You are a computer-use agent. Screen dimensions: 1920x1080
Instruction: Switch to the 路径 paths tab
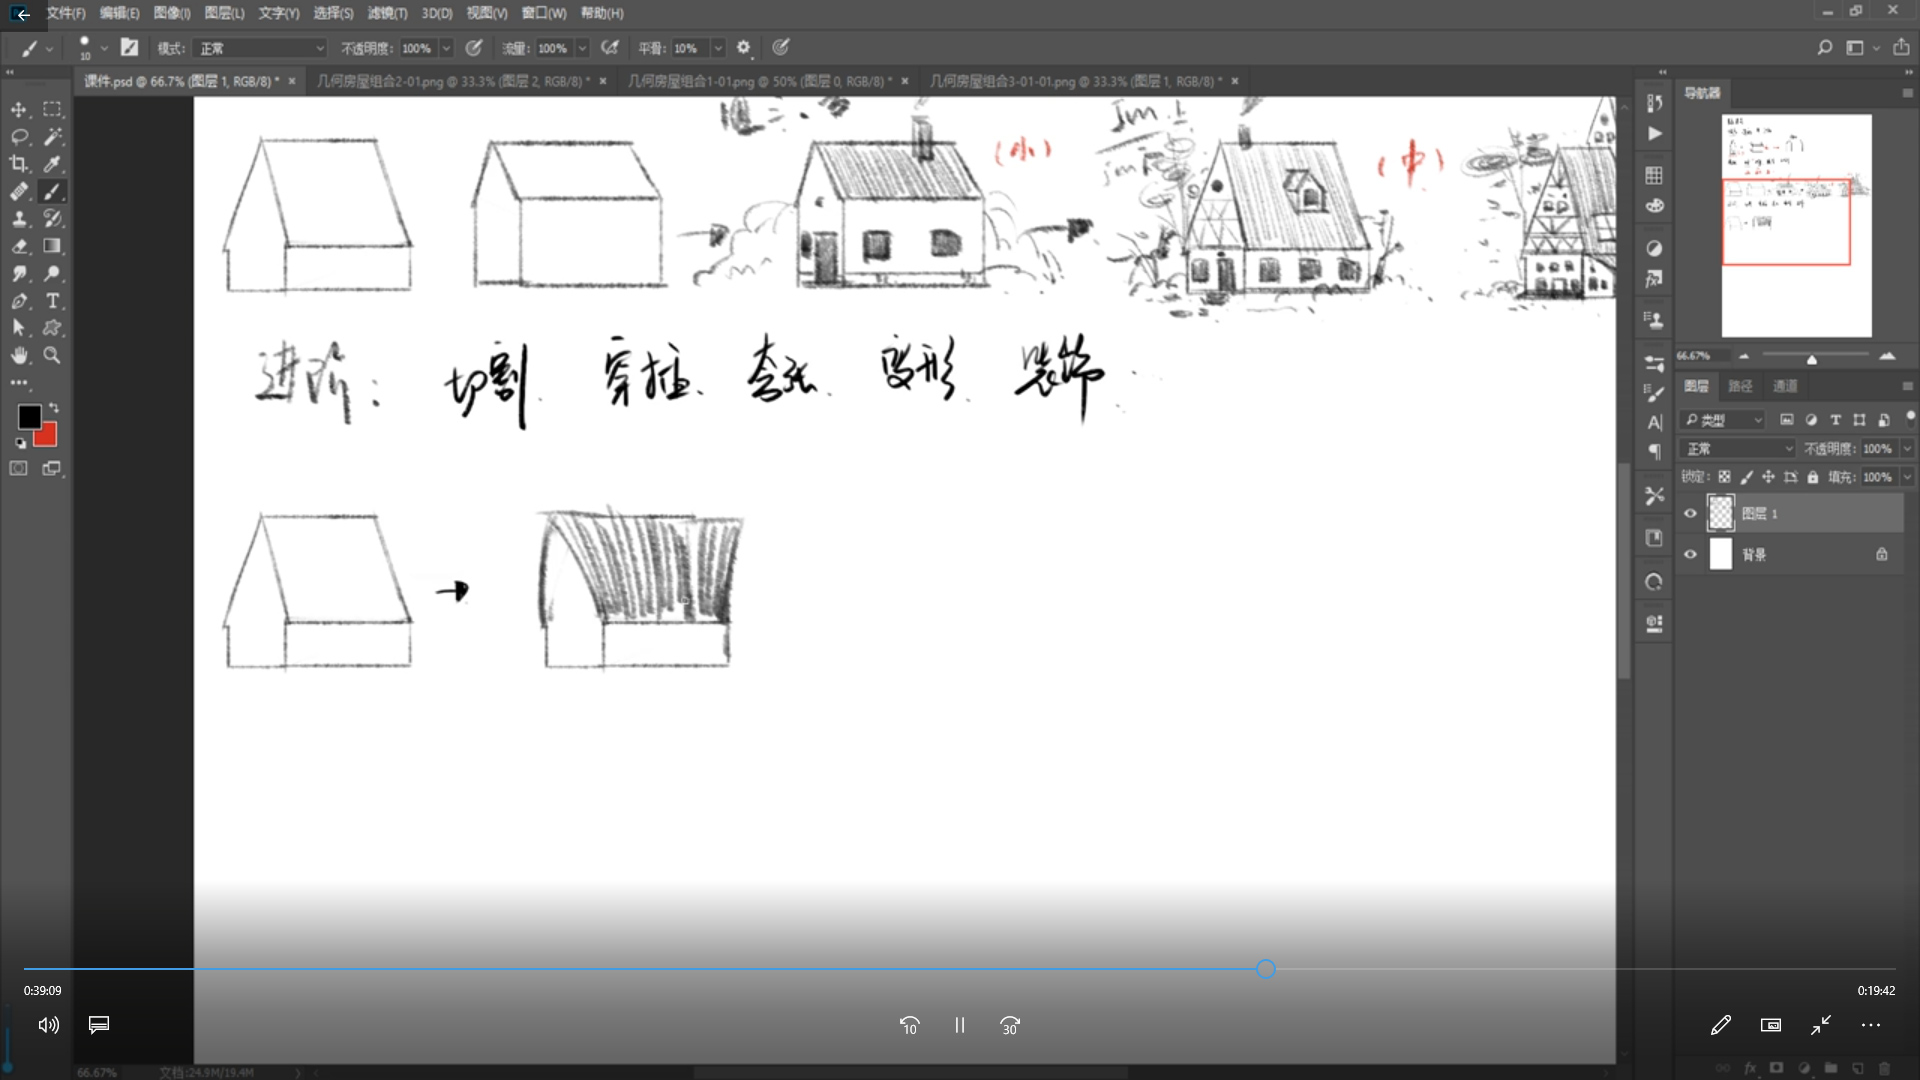coord(1741,386)
